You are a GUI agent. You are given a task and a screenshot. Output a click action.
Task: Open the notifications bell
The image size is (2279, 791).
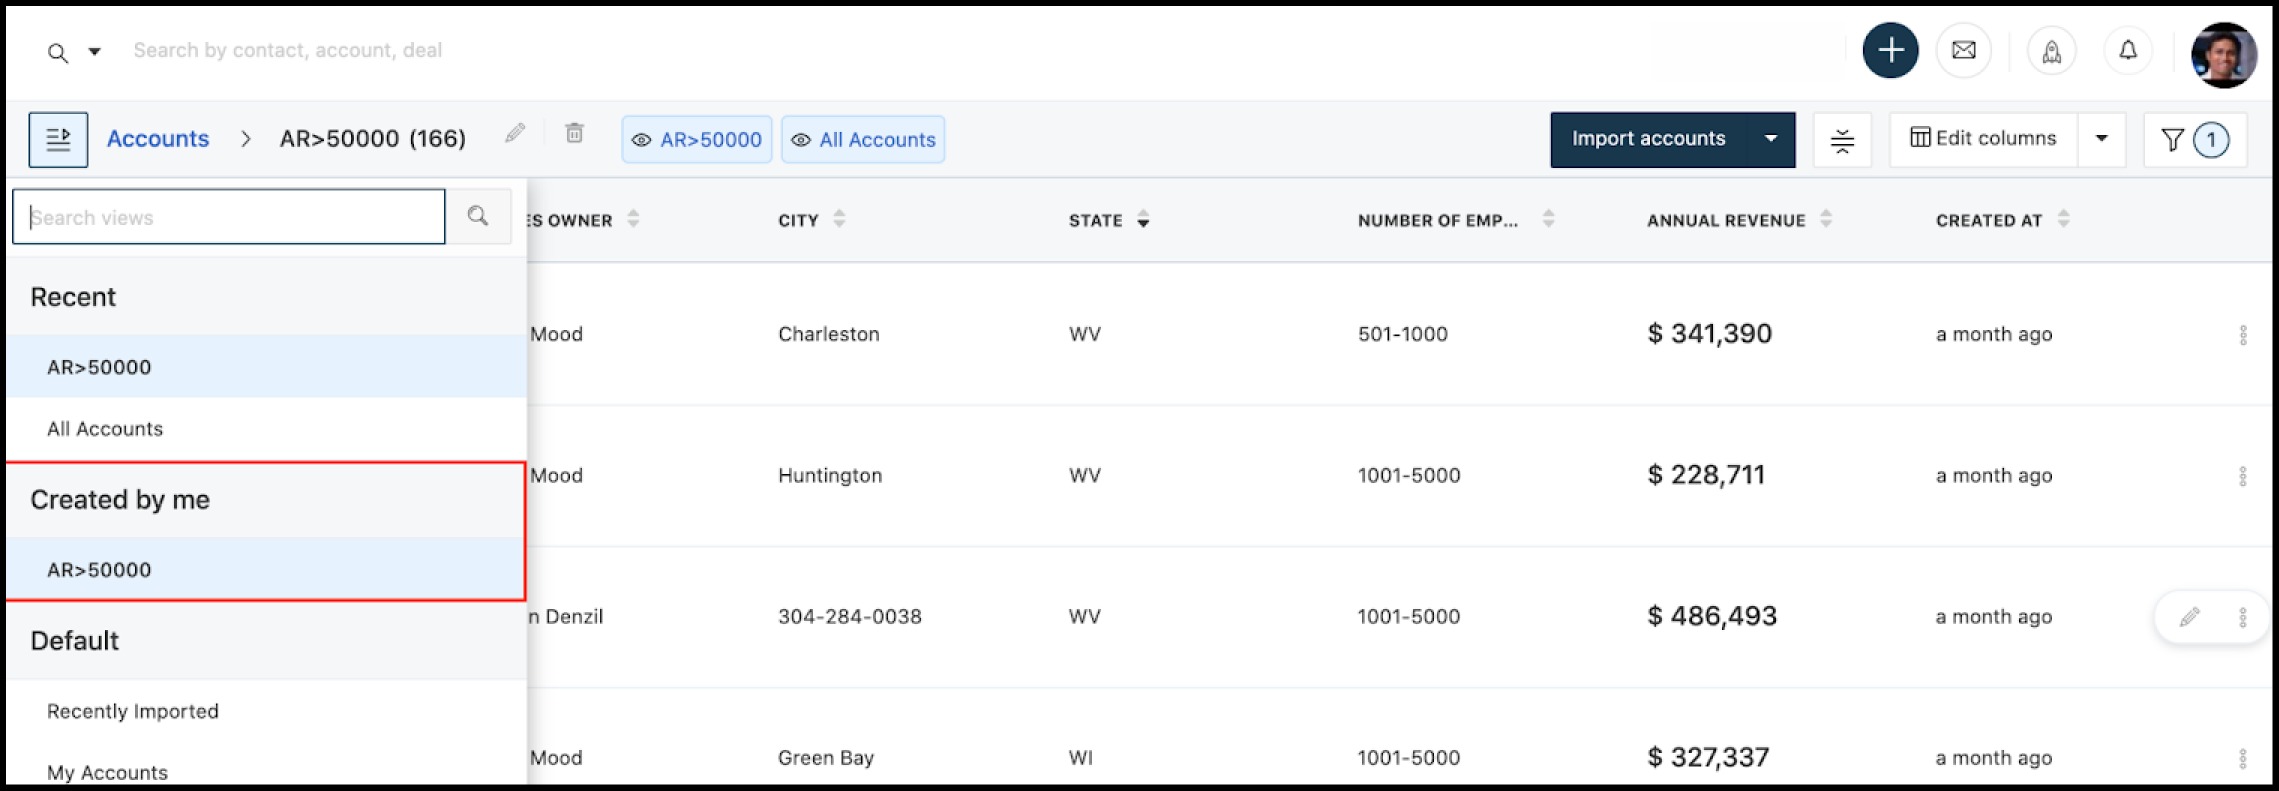coord(2128,50)
